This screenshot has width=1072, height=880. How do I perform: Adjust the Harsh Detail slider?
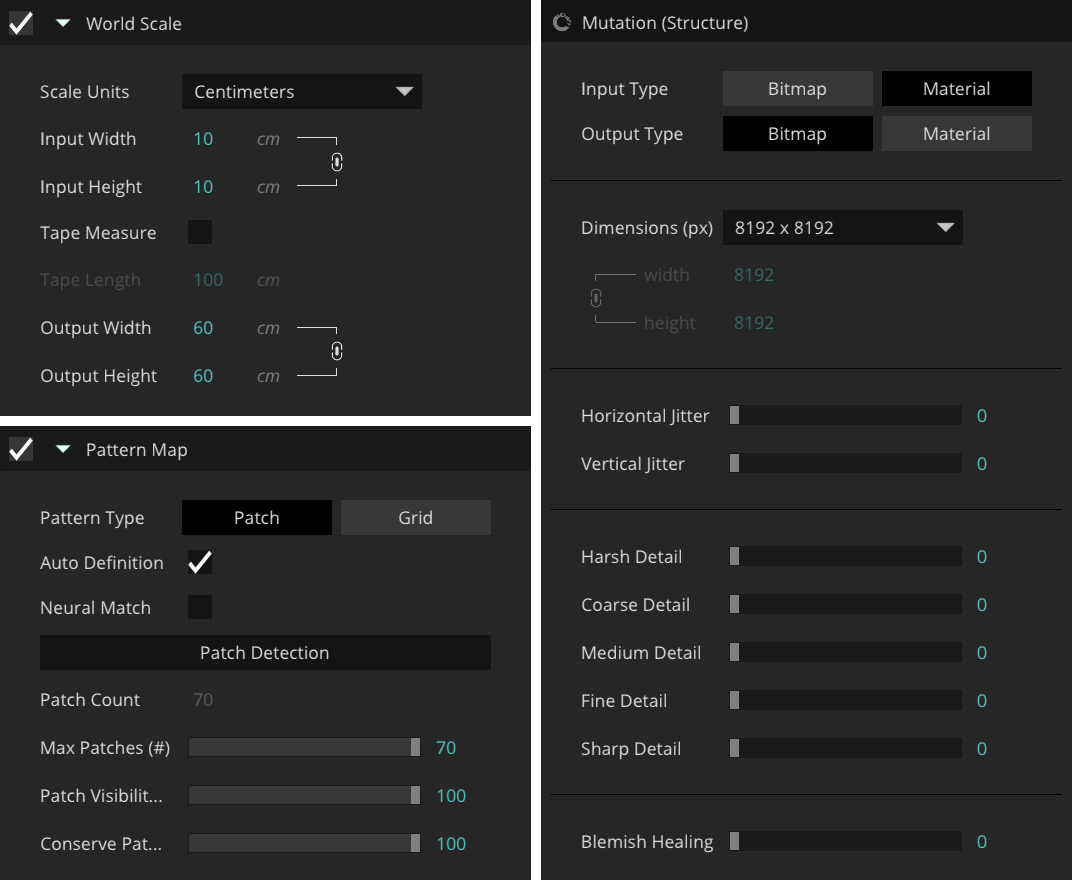846,556
